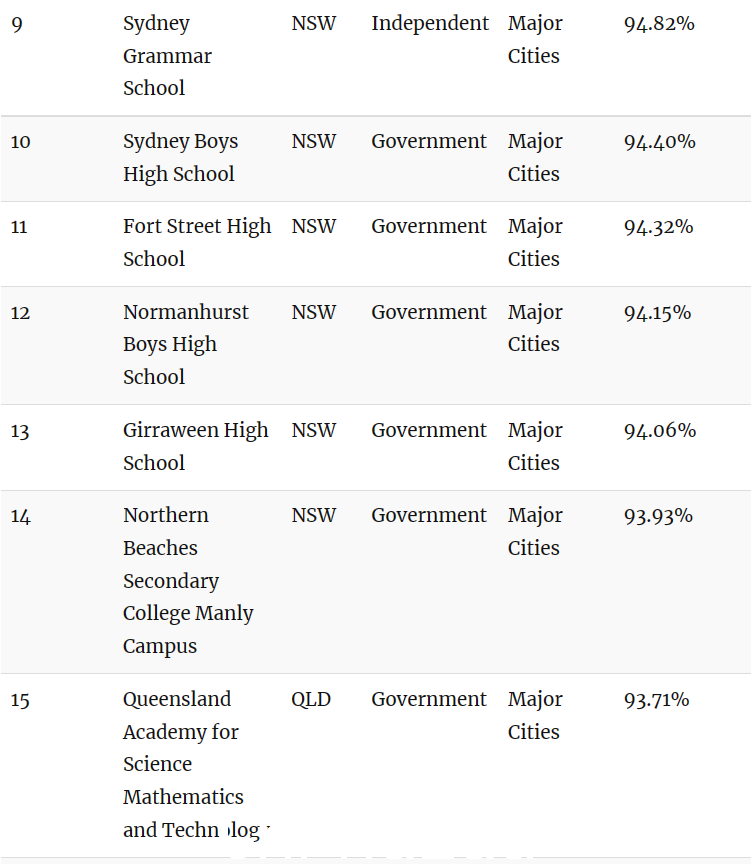Select rank number 12
This screenshot has height=864, width=753.
click(x=20, y=313)
